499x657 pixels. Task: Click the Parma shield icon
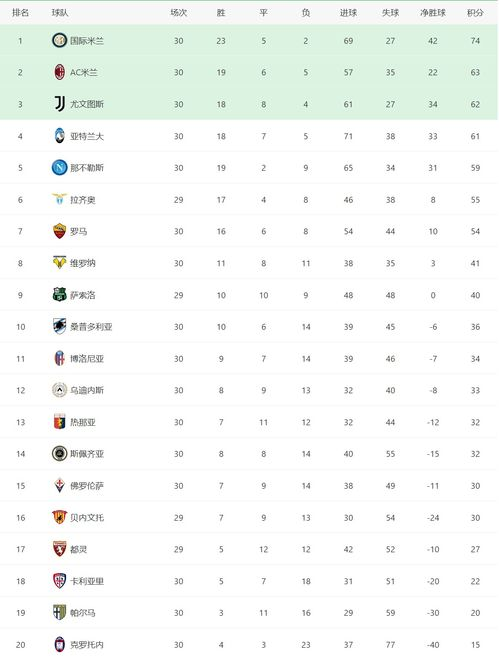pyautogui.click(x=59, y=612)
